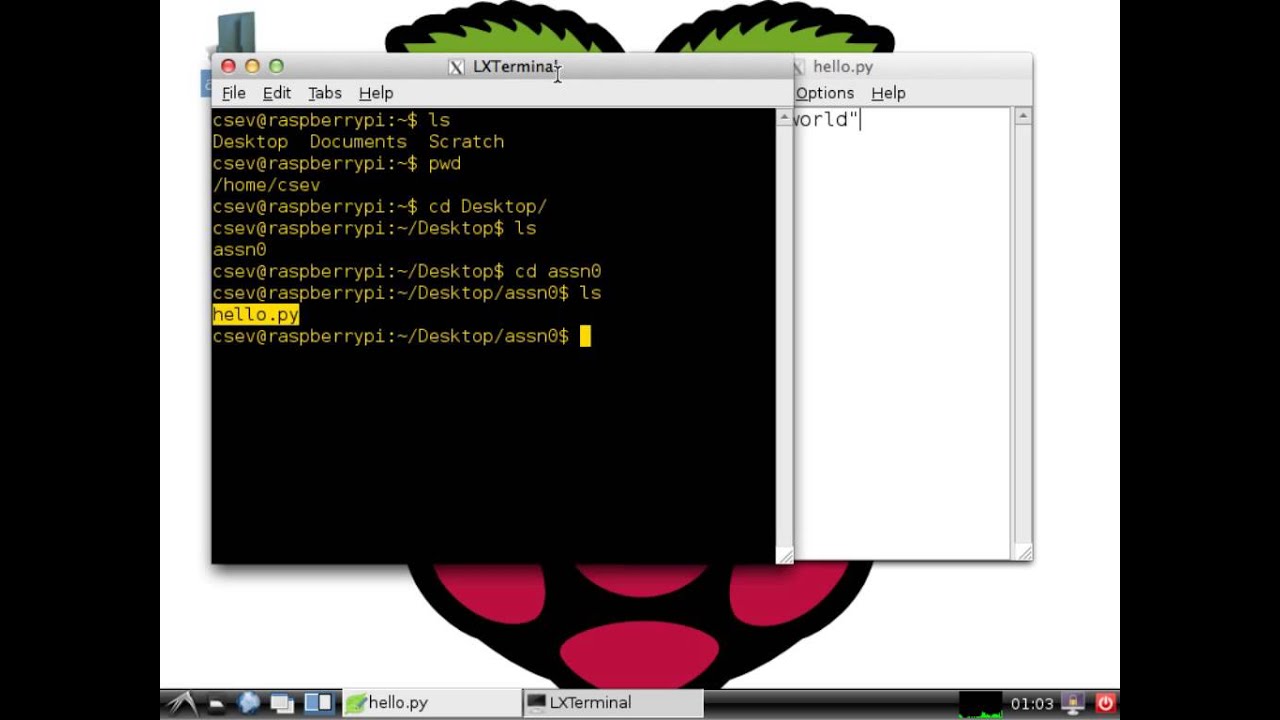Click the hello.py window title text
This screenshot has width=1280, height=720.
(x=843, y=67)
